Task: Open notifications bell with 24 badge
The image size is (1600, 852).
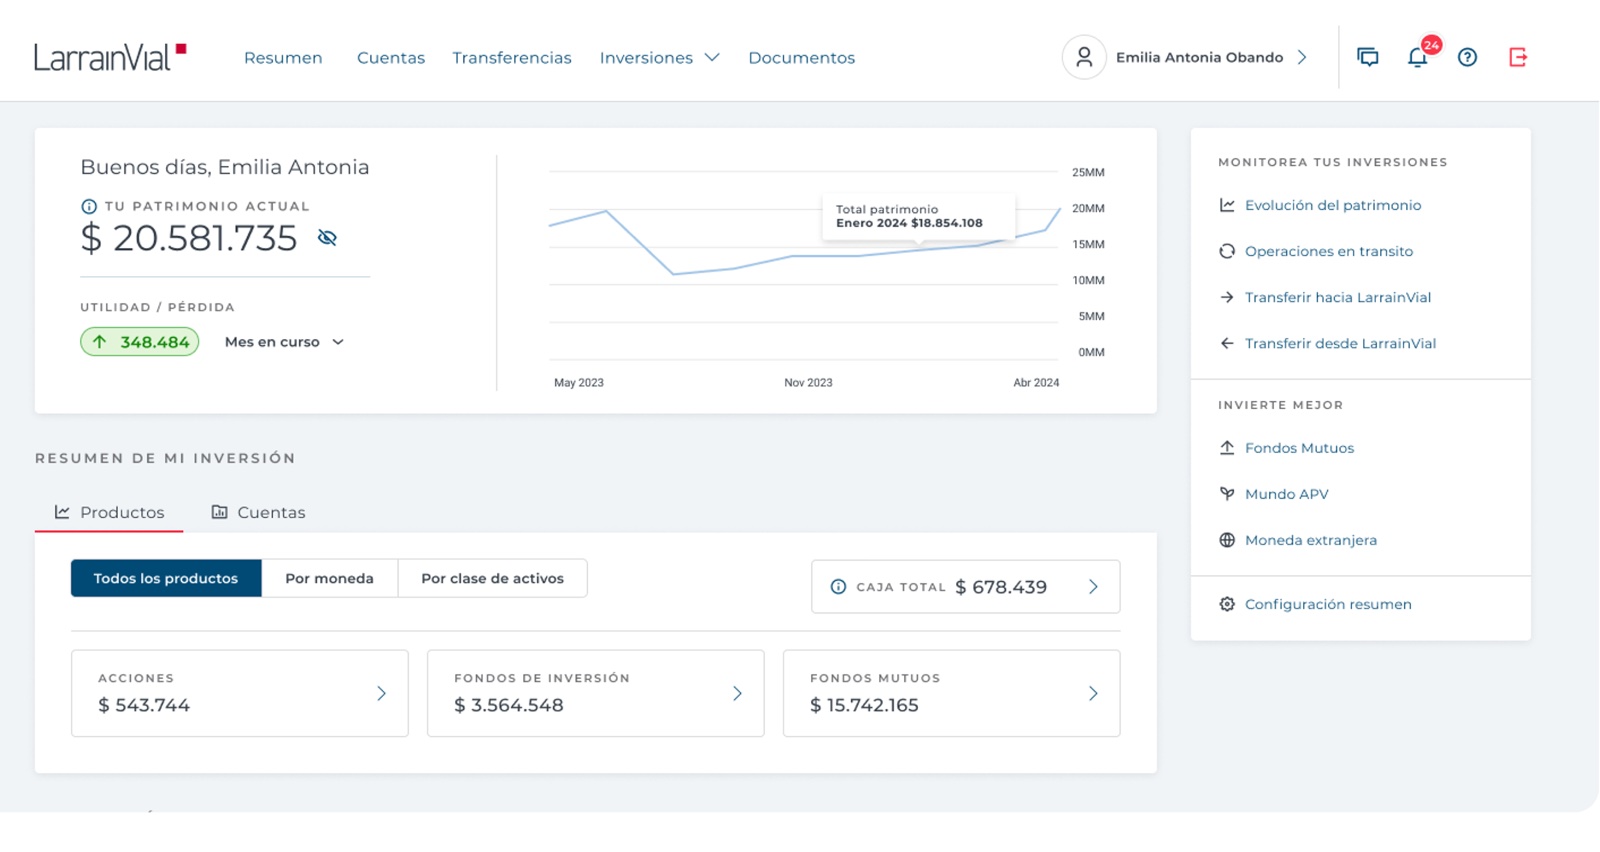Action: (1419, 56)
